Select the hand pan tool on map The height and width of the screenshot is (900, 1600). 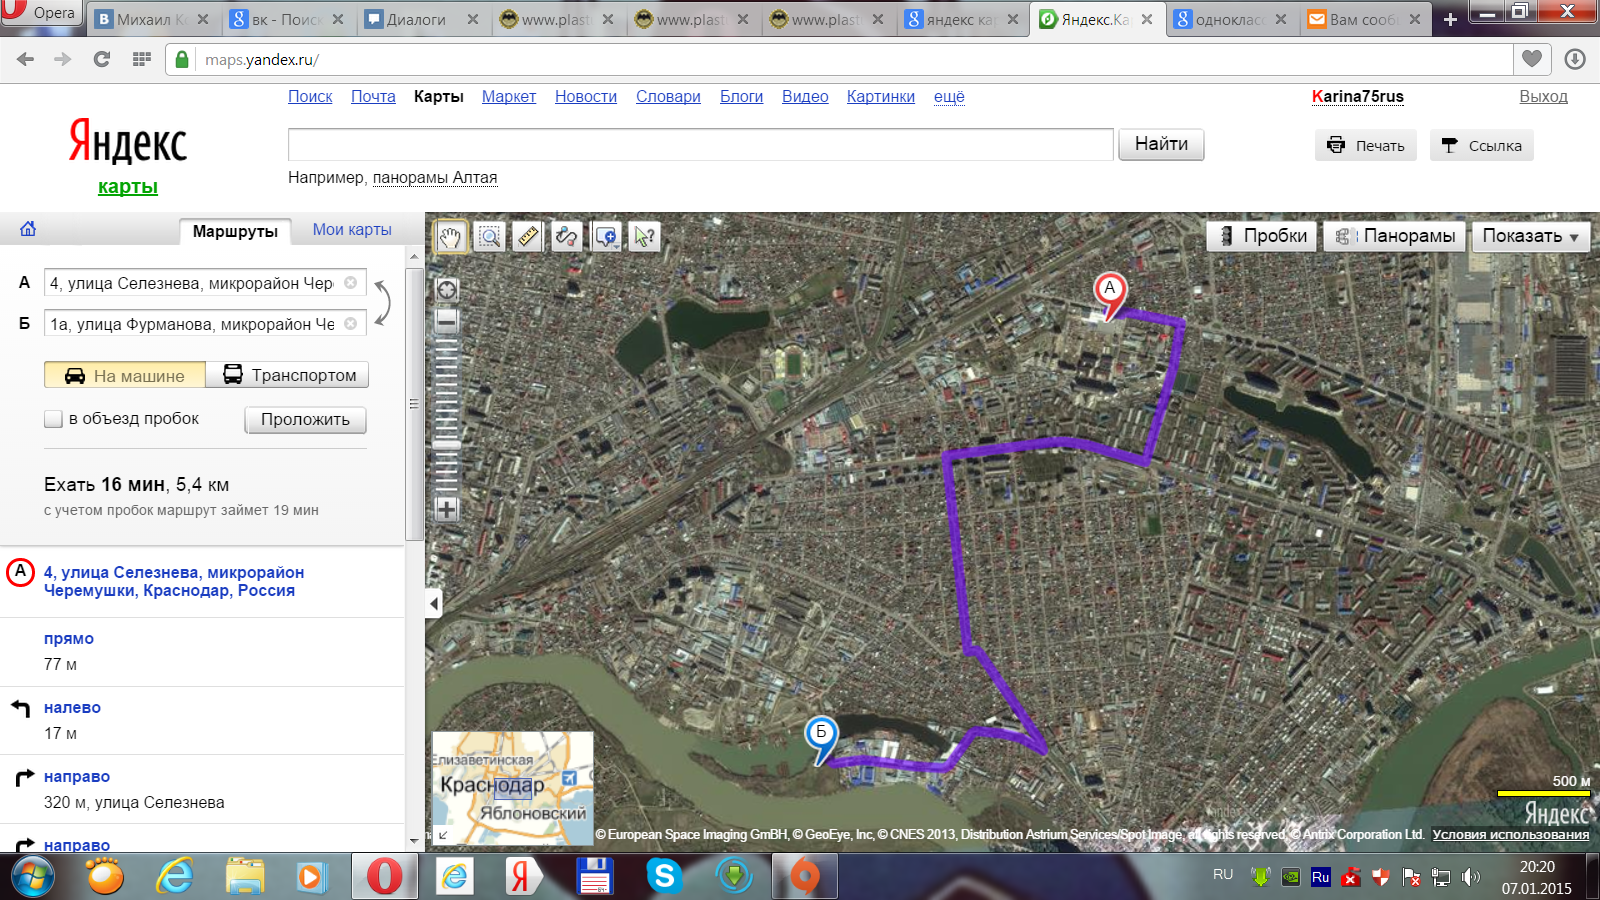[x=450, y=237]
